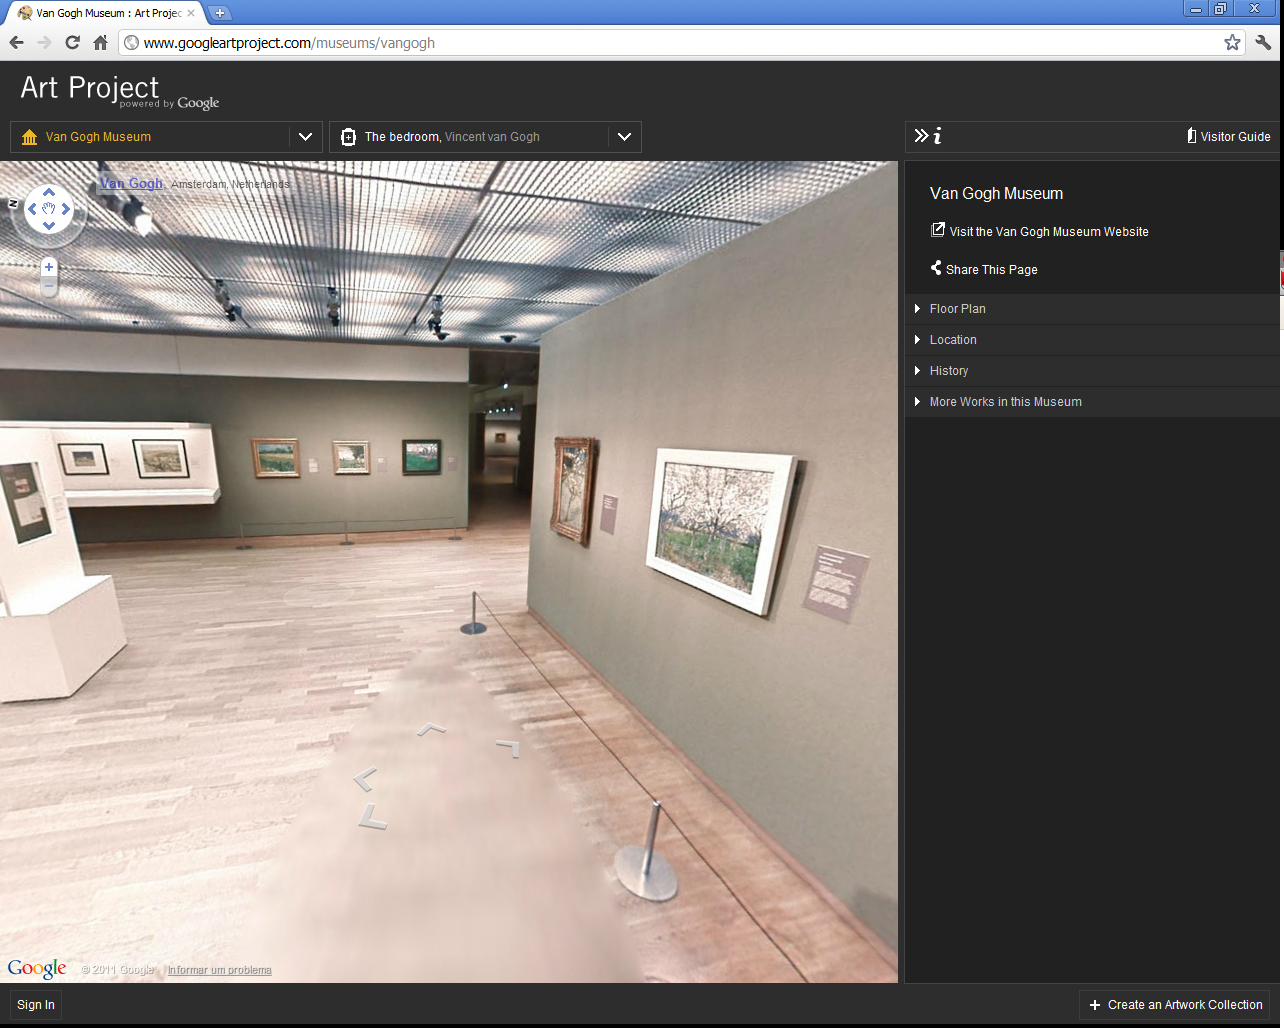
Task: Click the museum icon beside Van Gogh Museum
Action: coord(28,137)
